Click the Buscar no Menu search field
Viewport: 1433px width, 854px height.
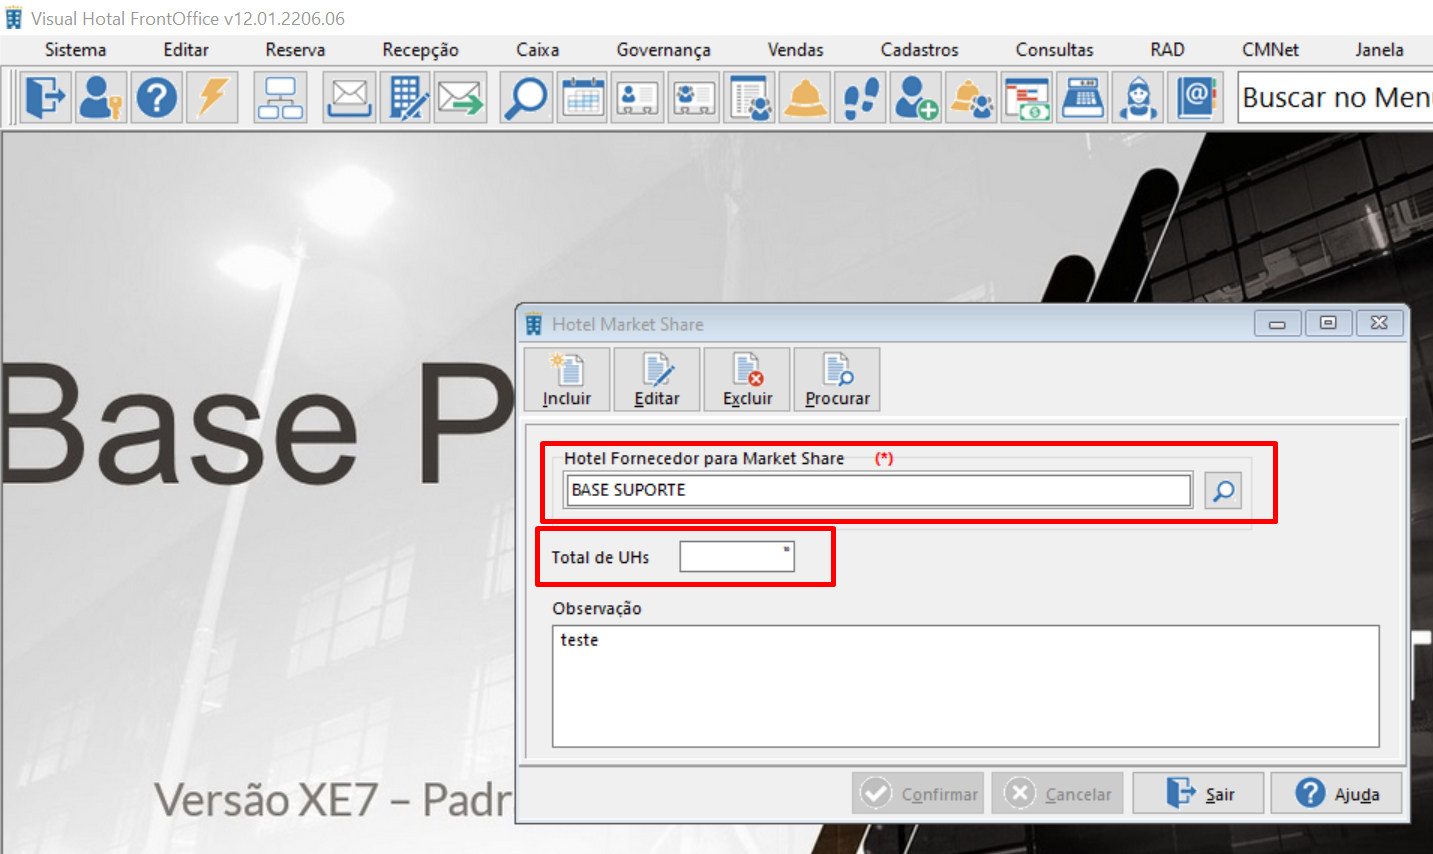pyautogui.click(x=1335, y=98)
